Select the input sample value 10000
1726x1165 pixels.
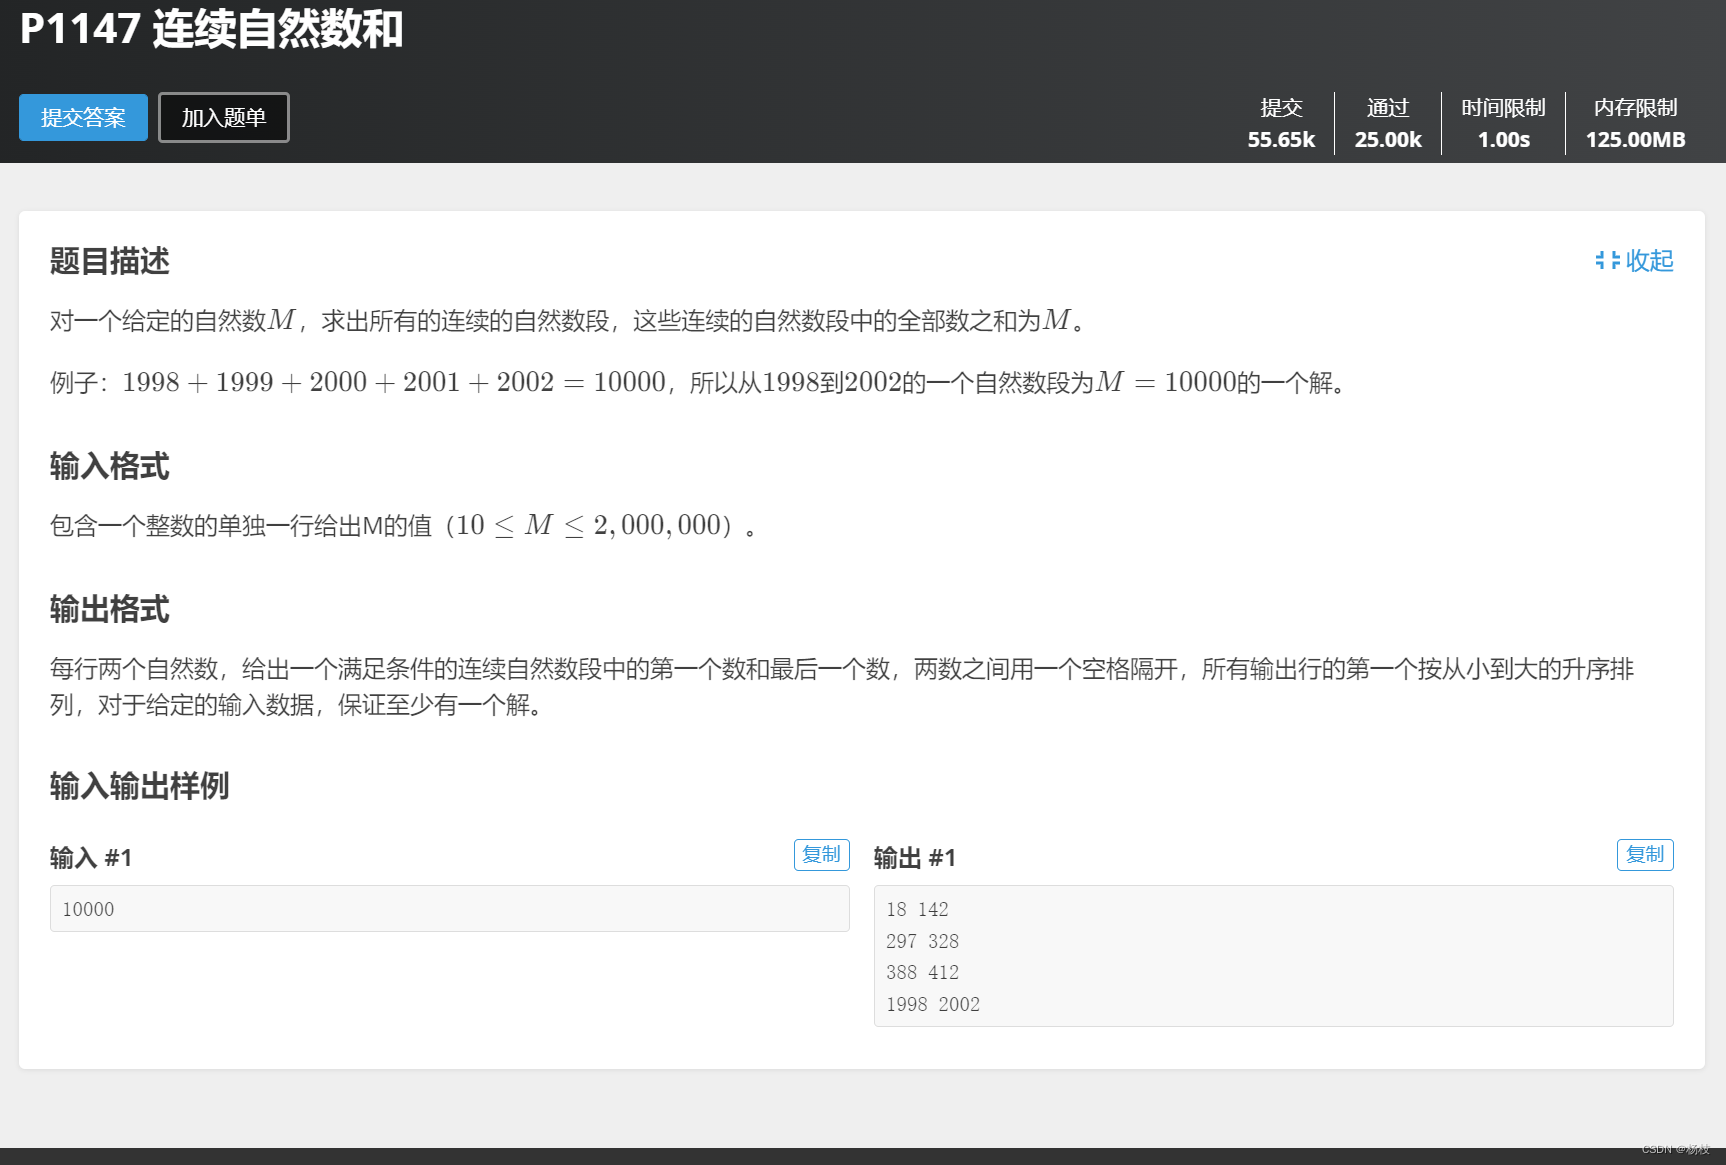point(88,909)
